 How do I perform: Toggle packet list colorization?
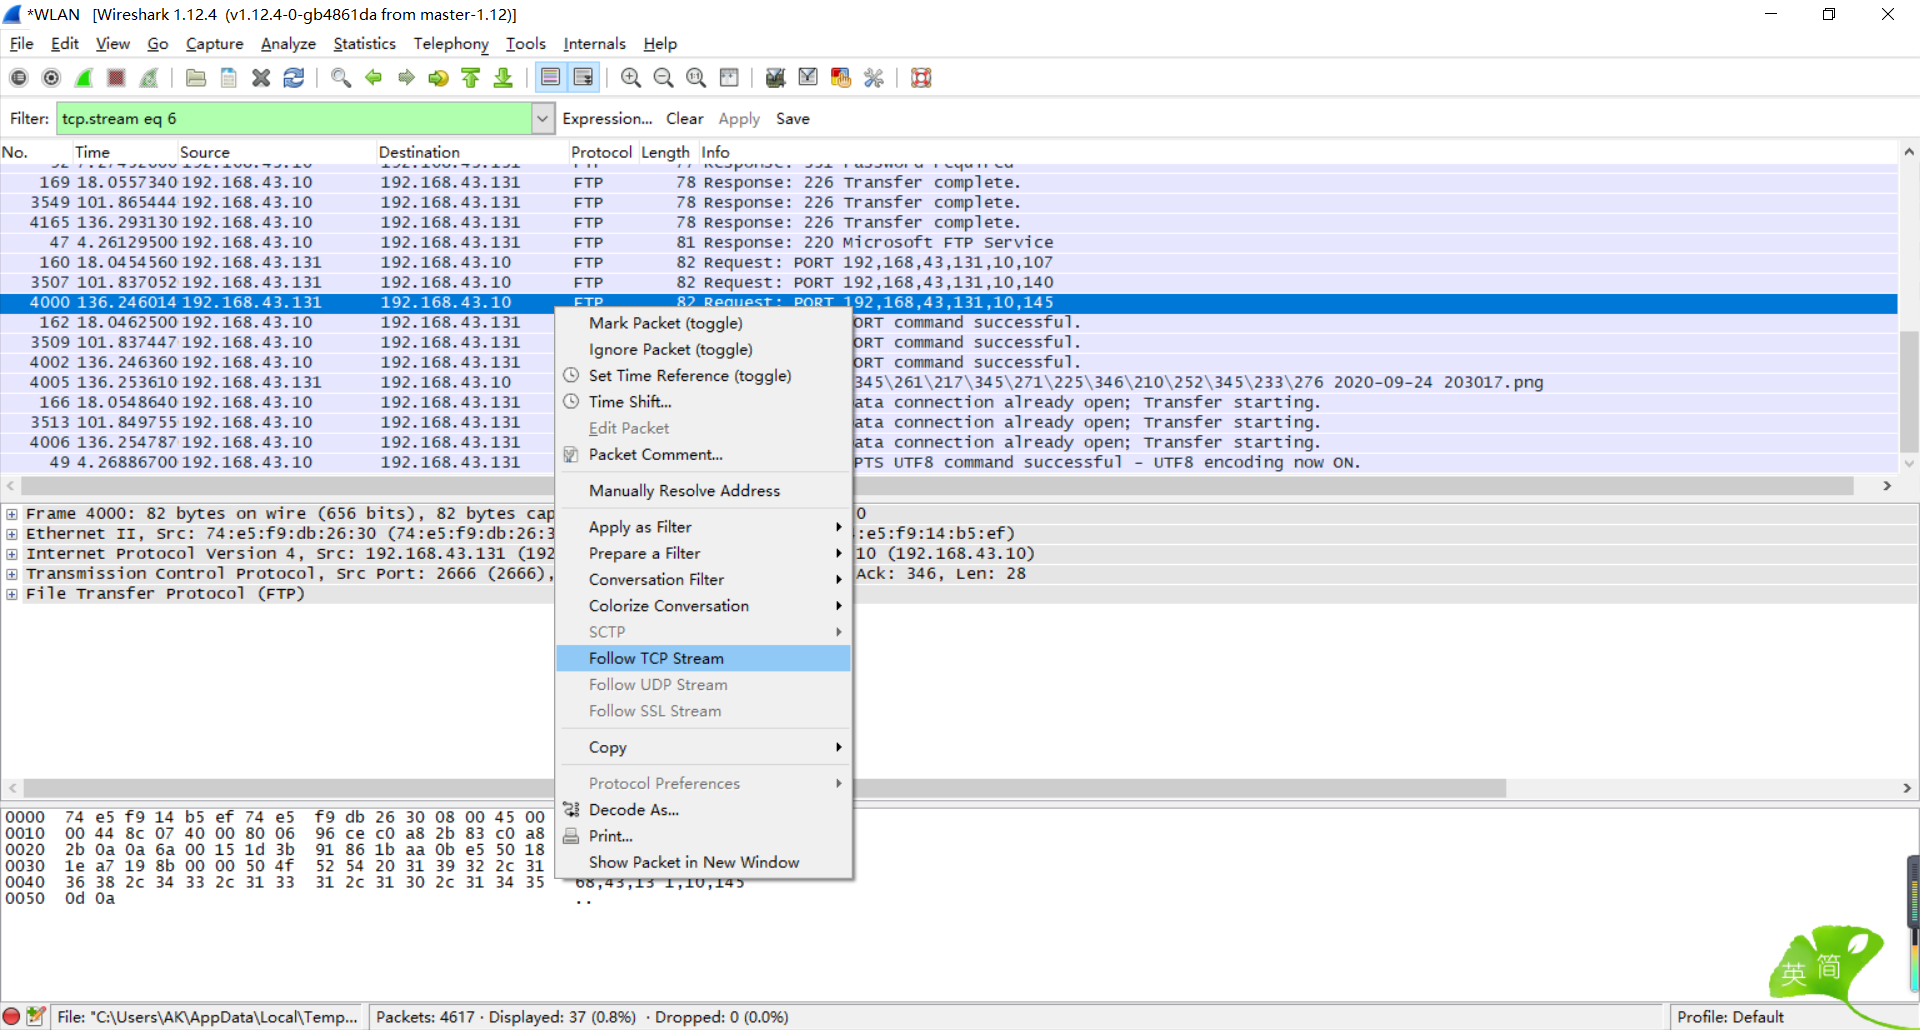point(550,78)
